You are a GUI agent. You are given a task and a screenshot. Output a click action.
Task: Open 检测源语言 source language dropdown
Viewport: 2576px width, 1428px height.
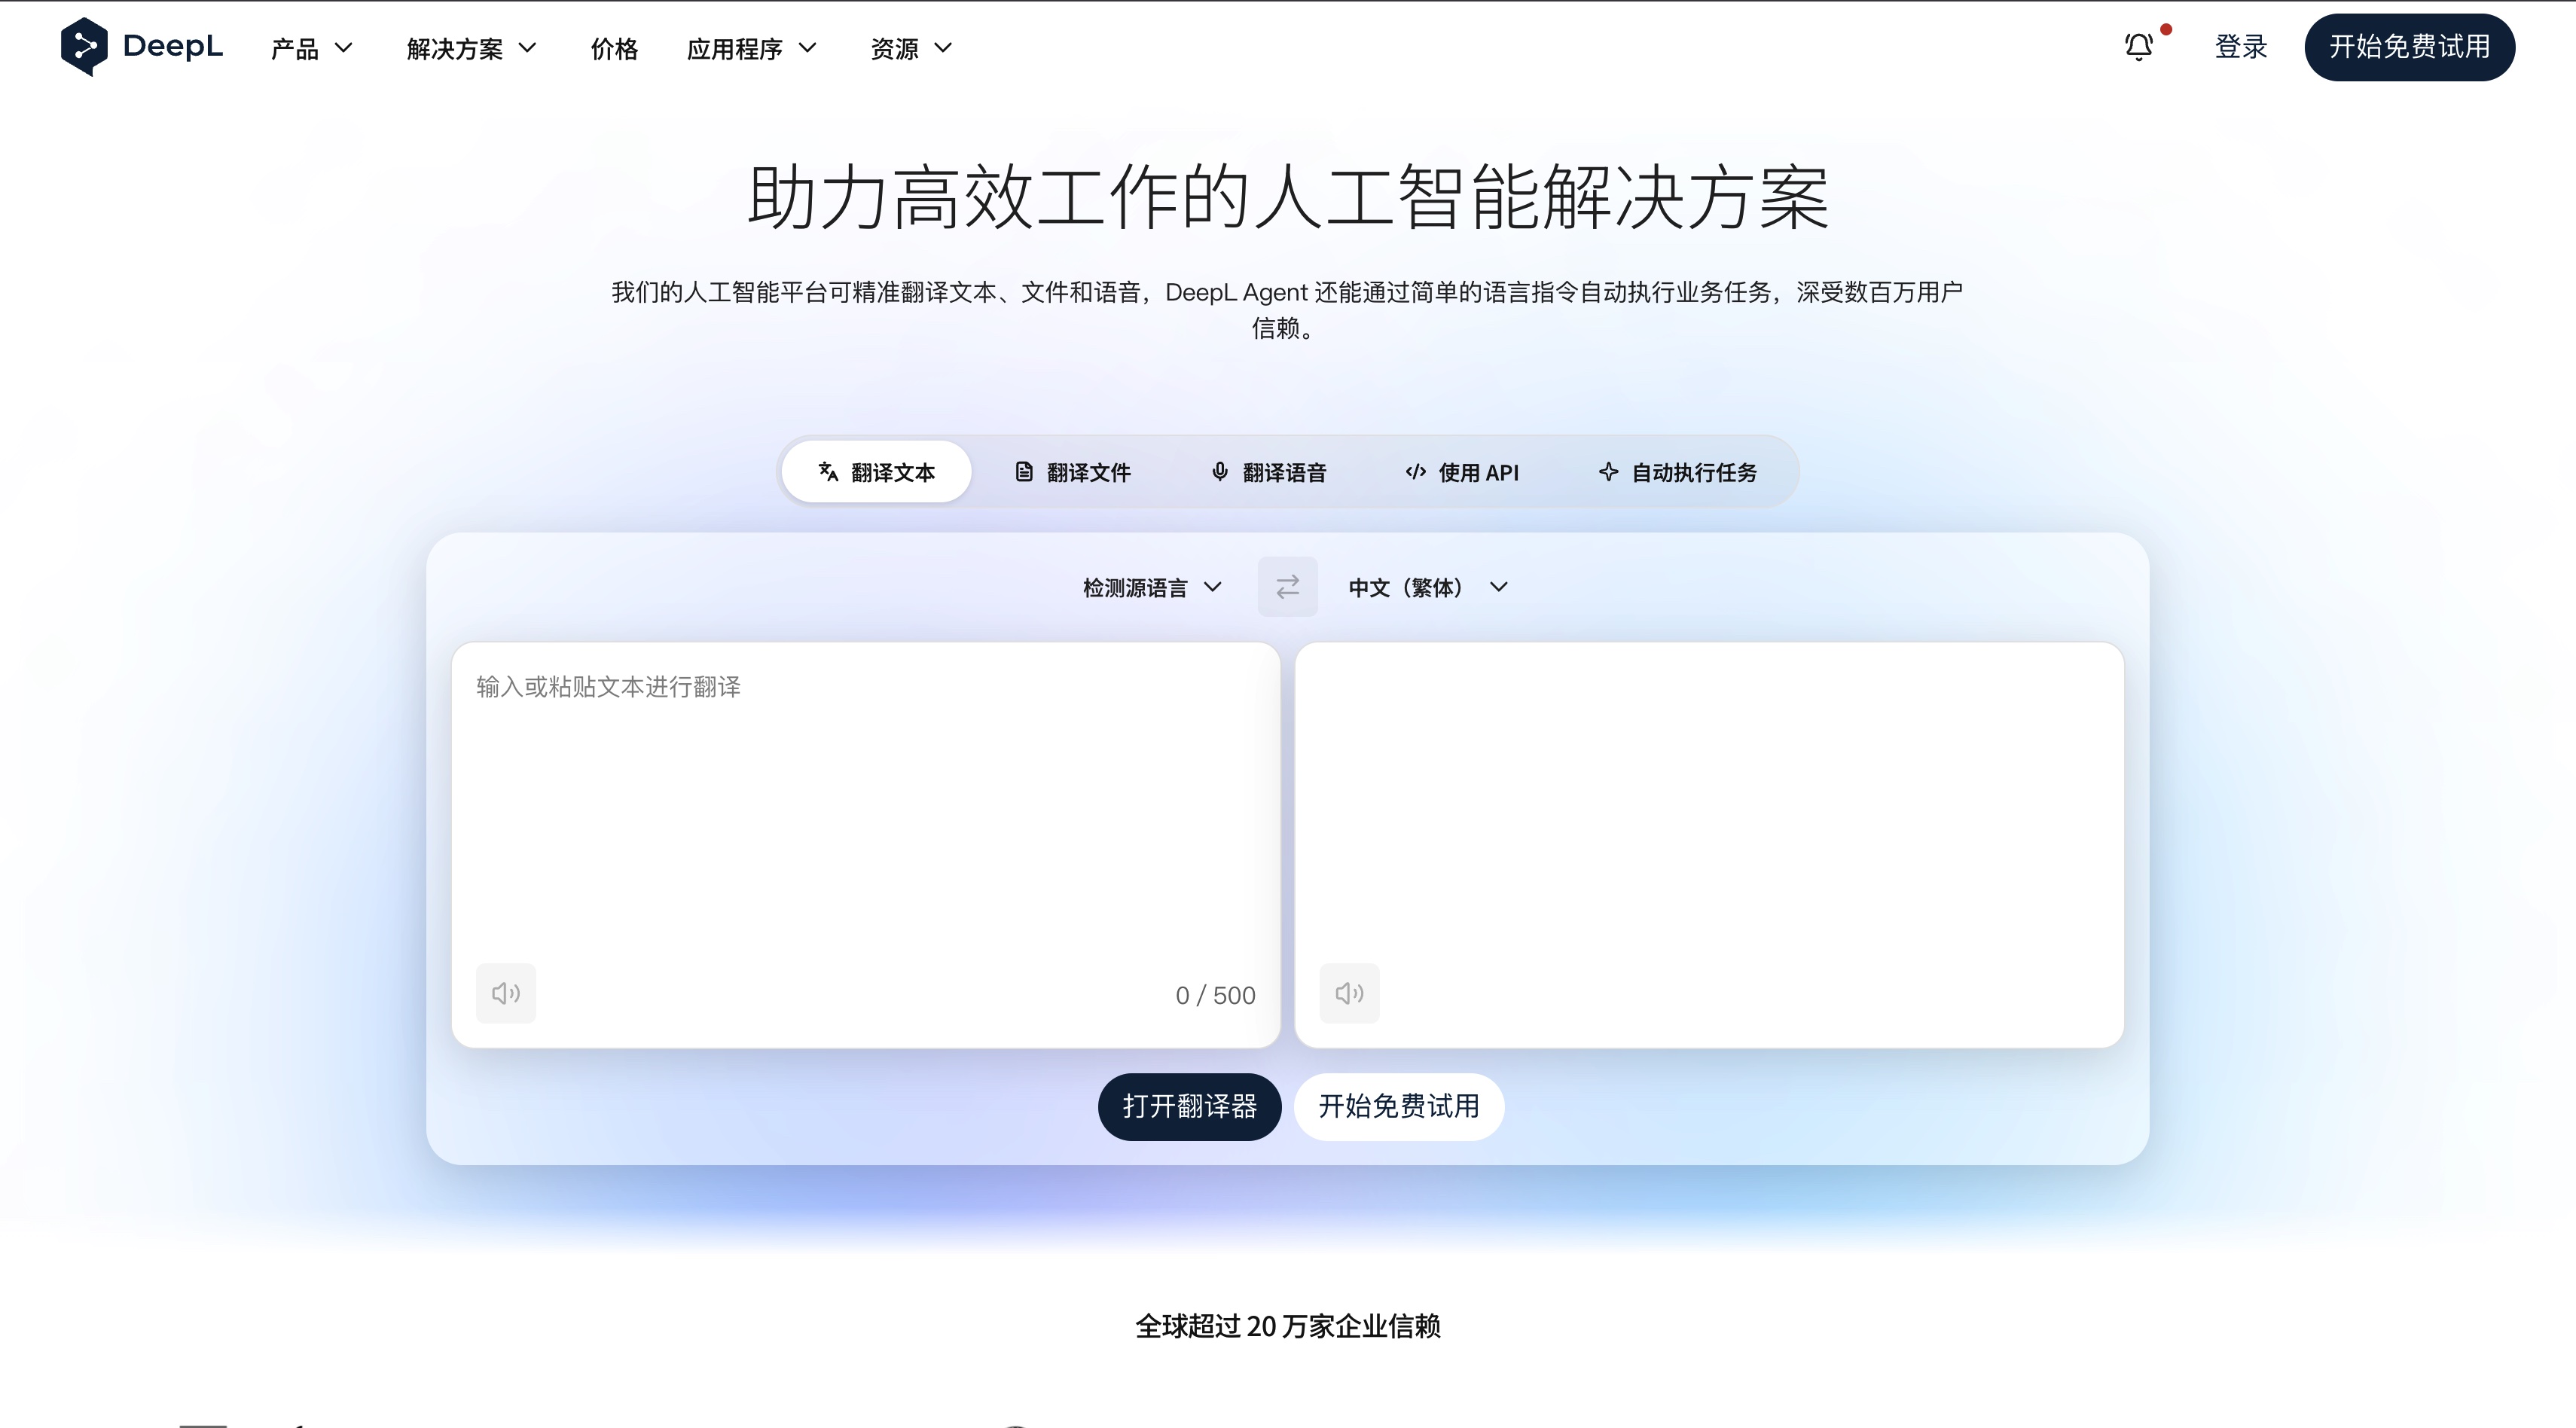point(1152,587)
